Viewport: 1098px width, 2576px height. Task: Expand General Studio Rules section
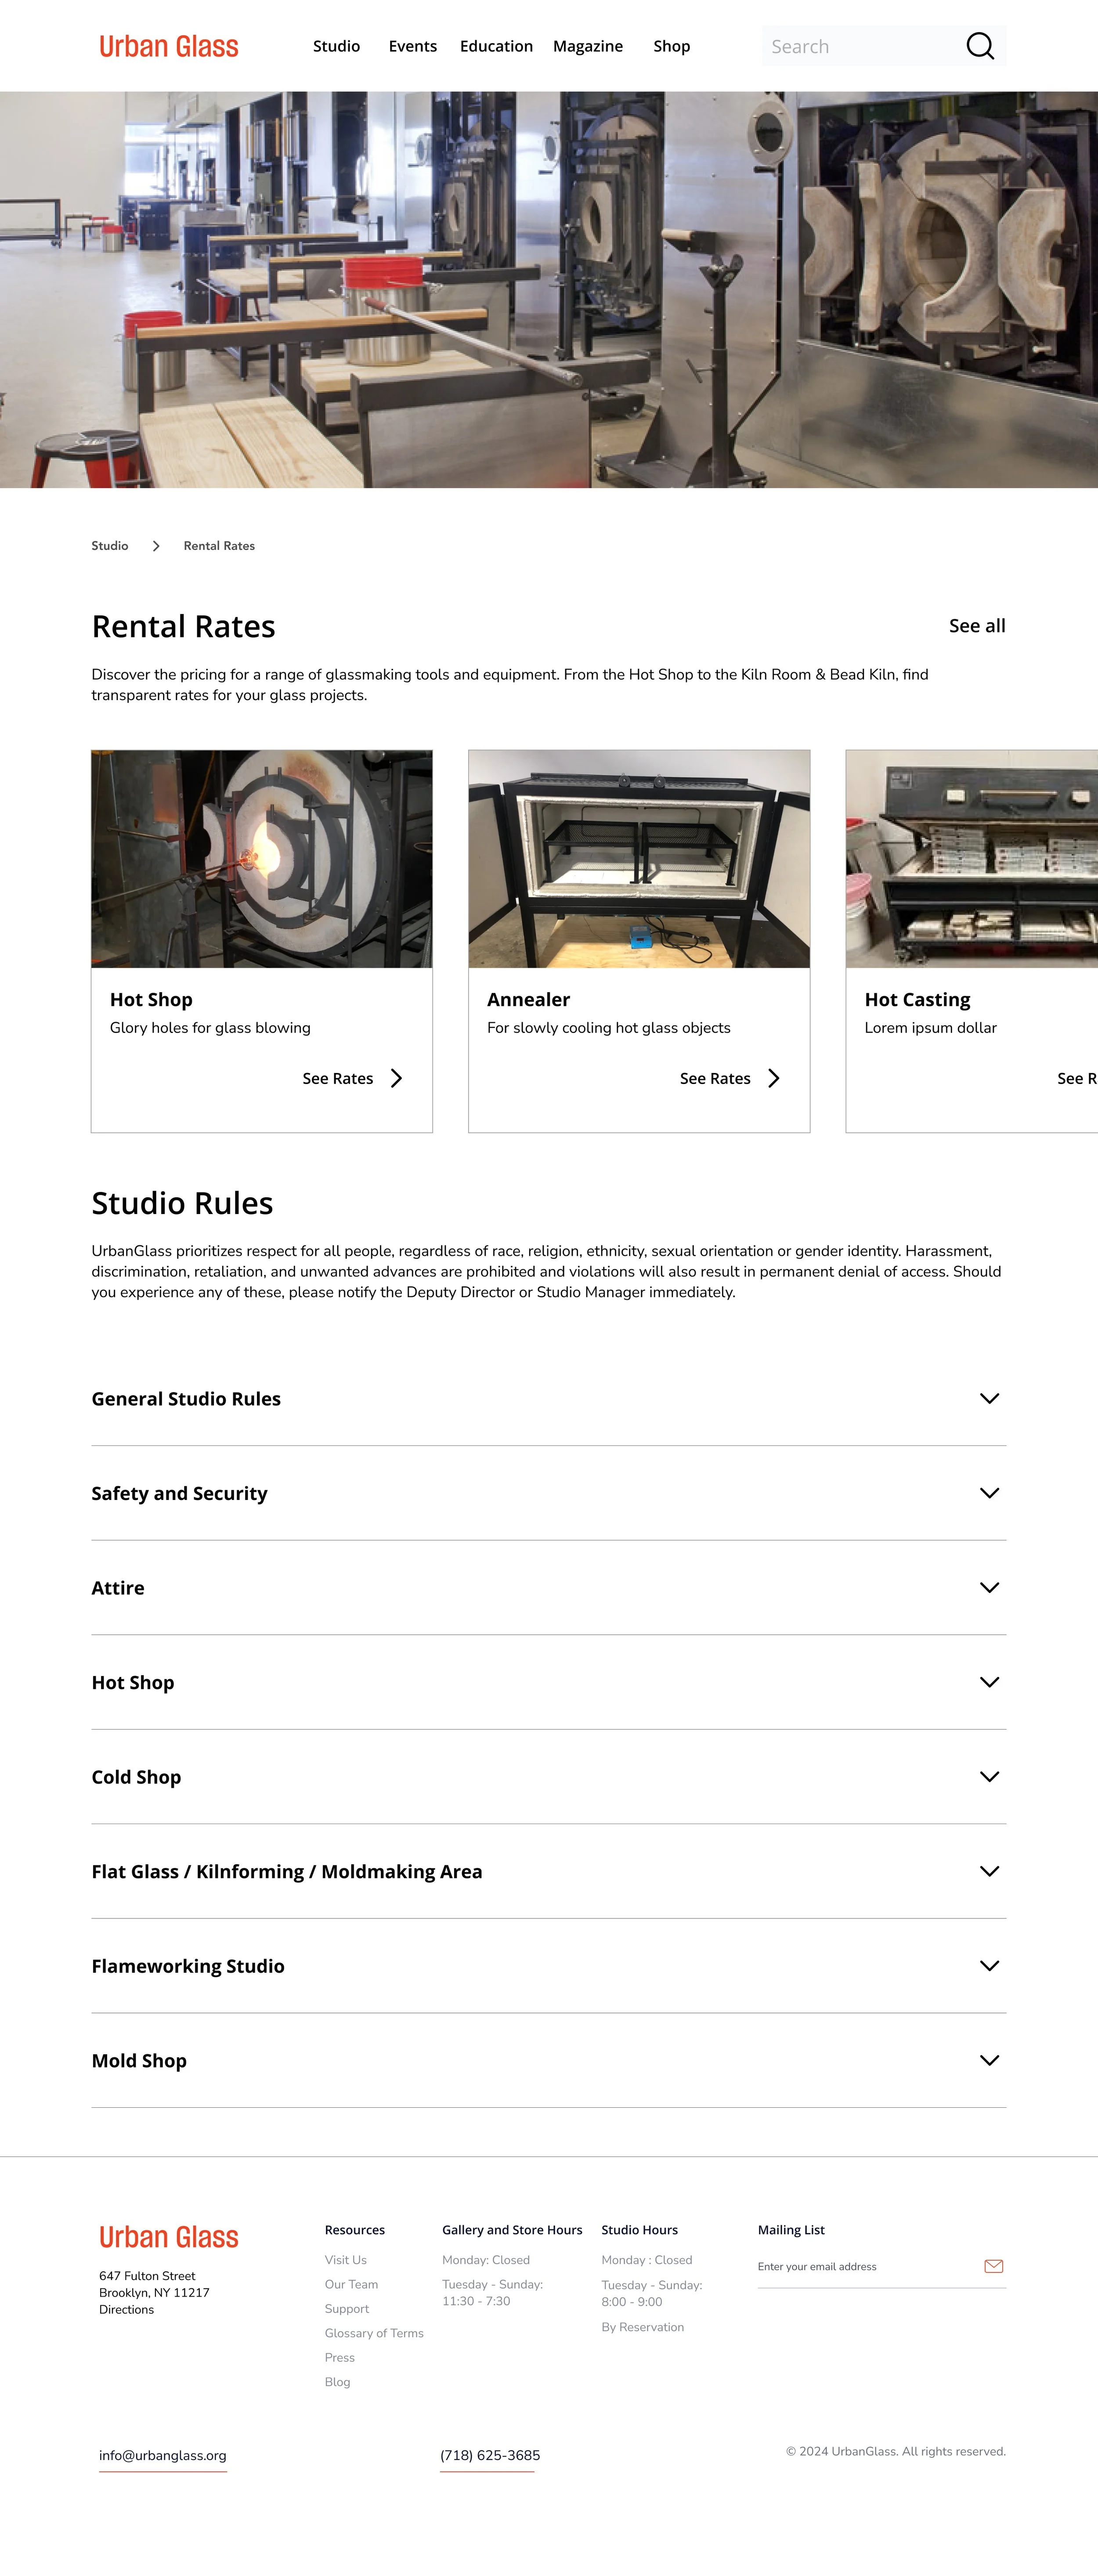[989, 1398]
